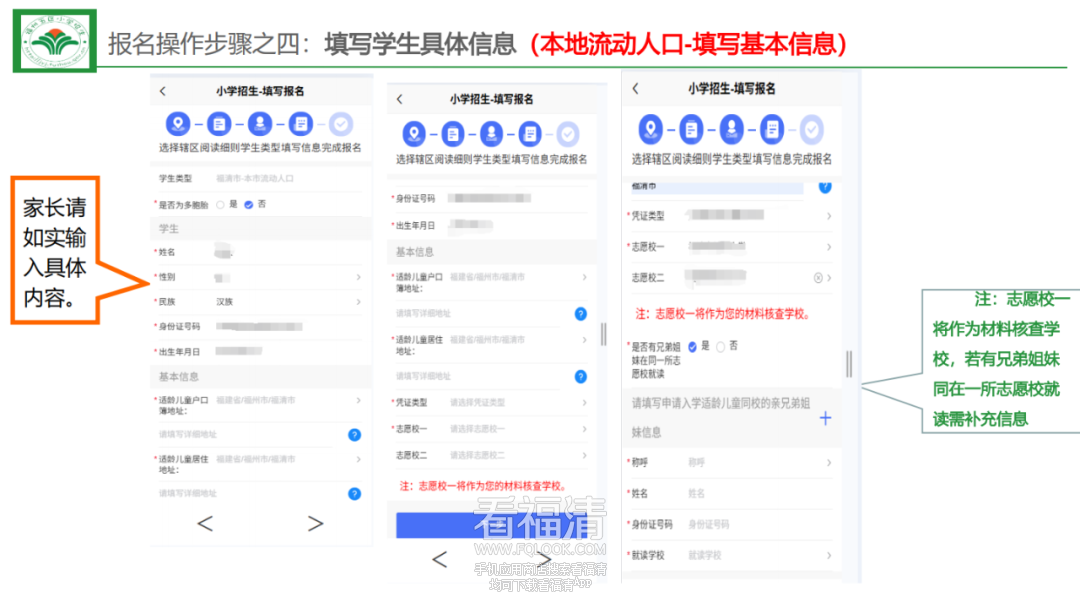Screen dimensions: 1080x608
Task: Tap the completed checkmark step icon in right phone
Action: pos(812,129)
